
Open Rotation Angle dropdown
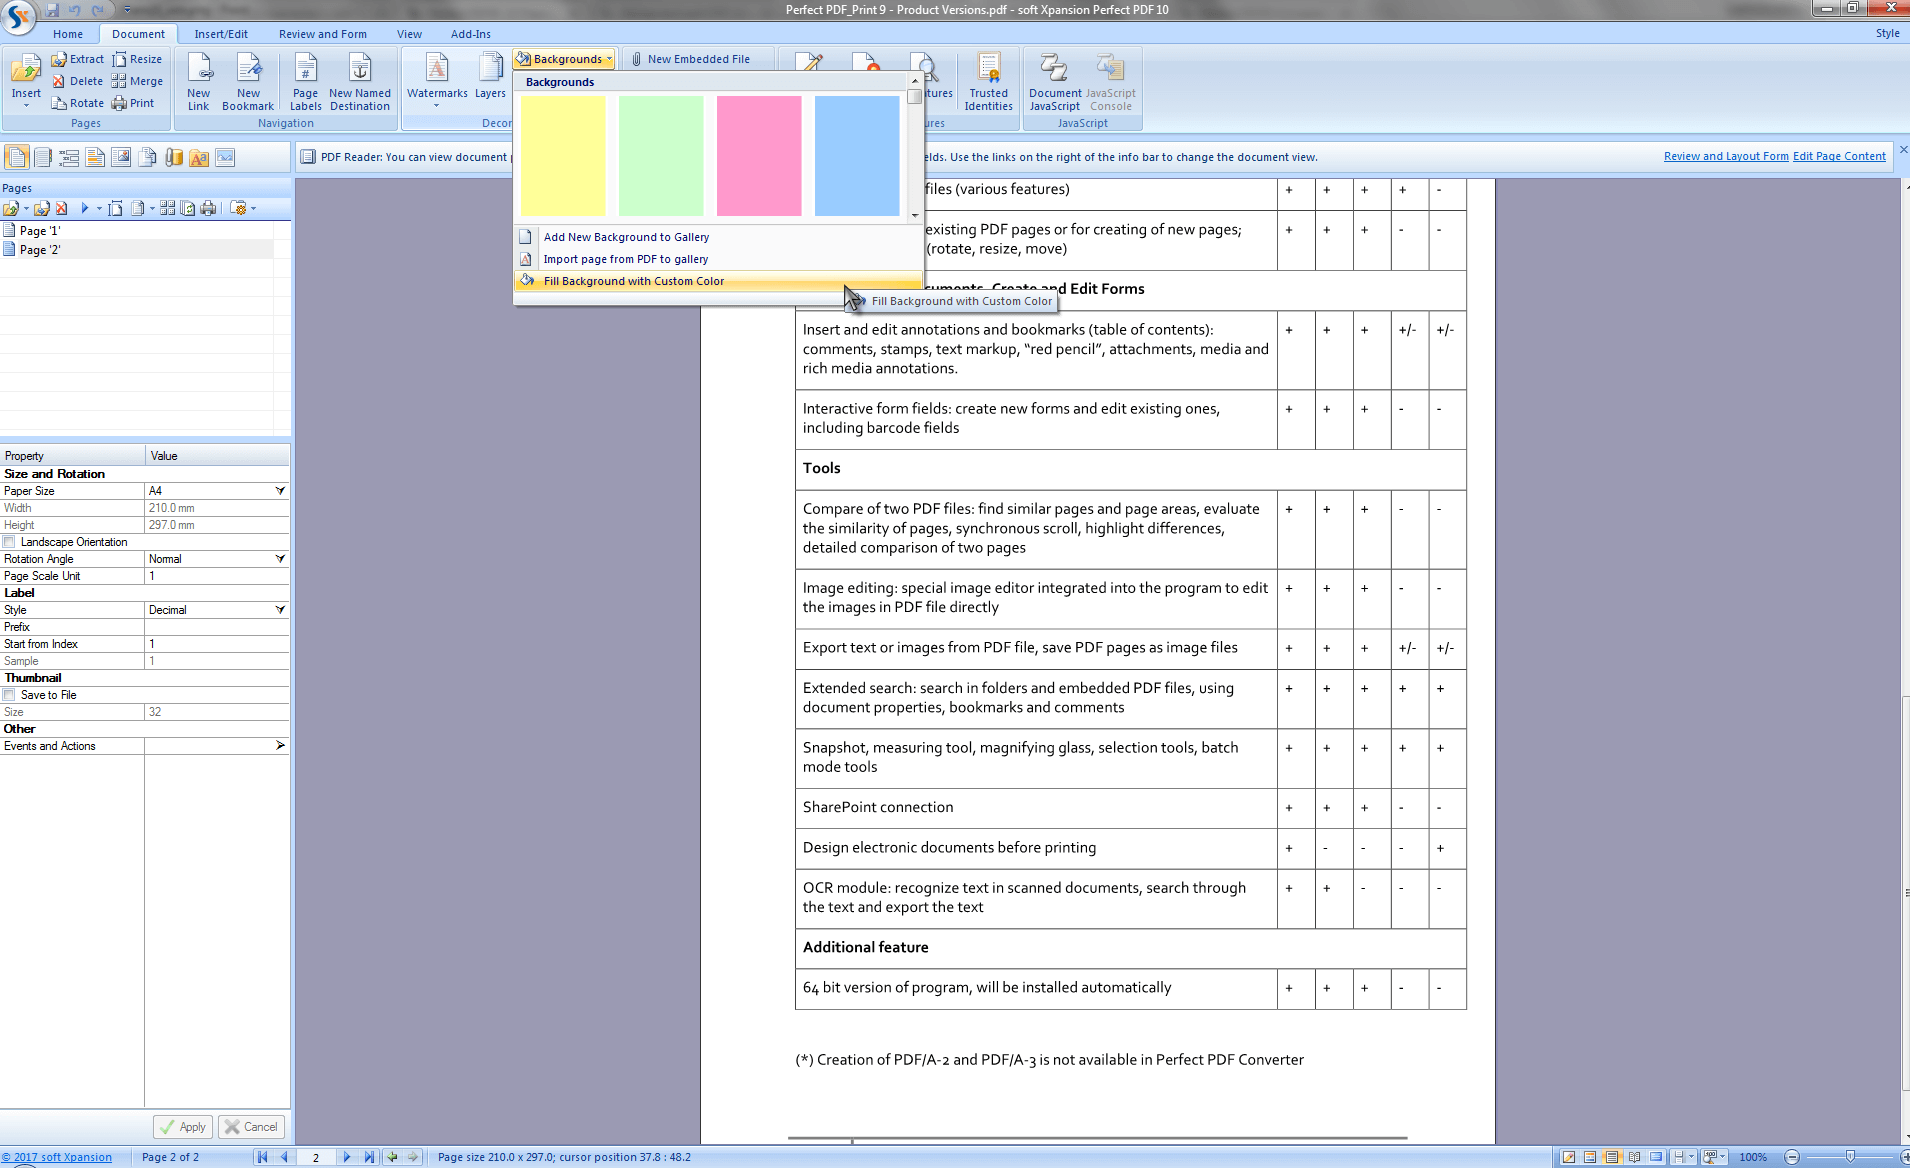pos(280,559)
